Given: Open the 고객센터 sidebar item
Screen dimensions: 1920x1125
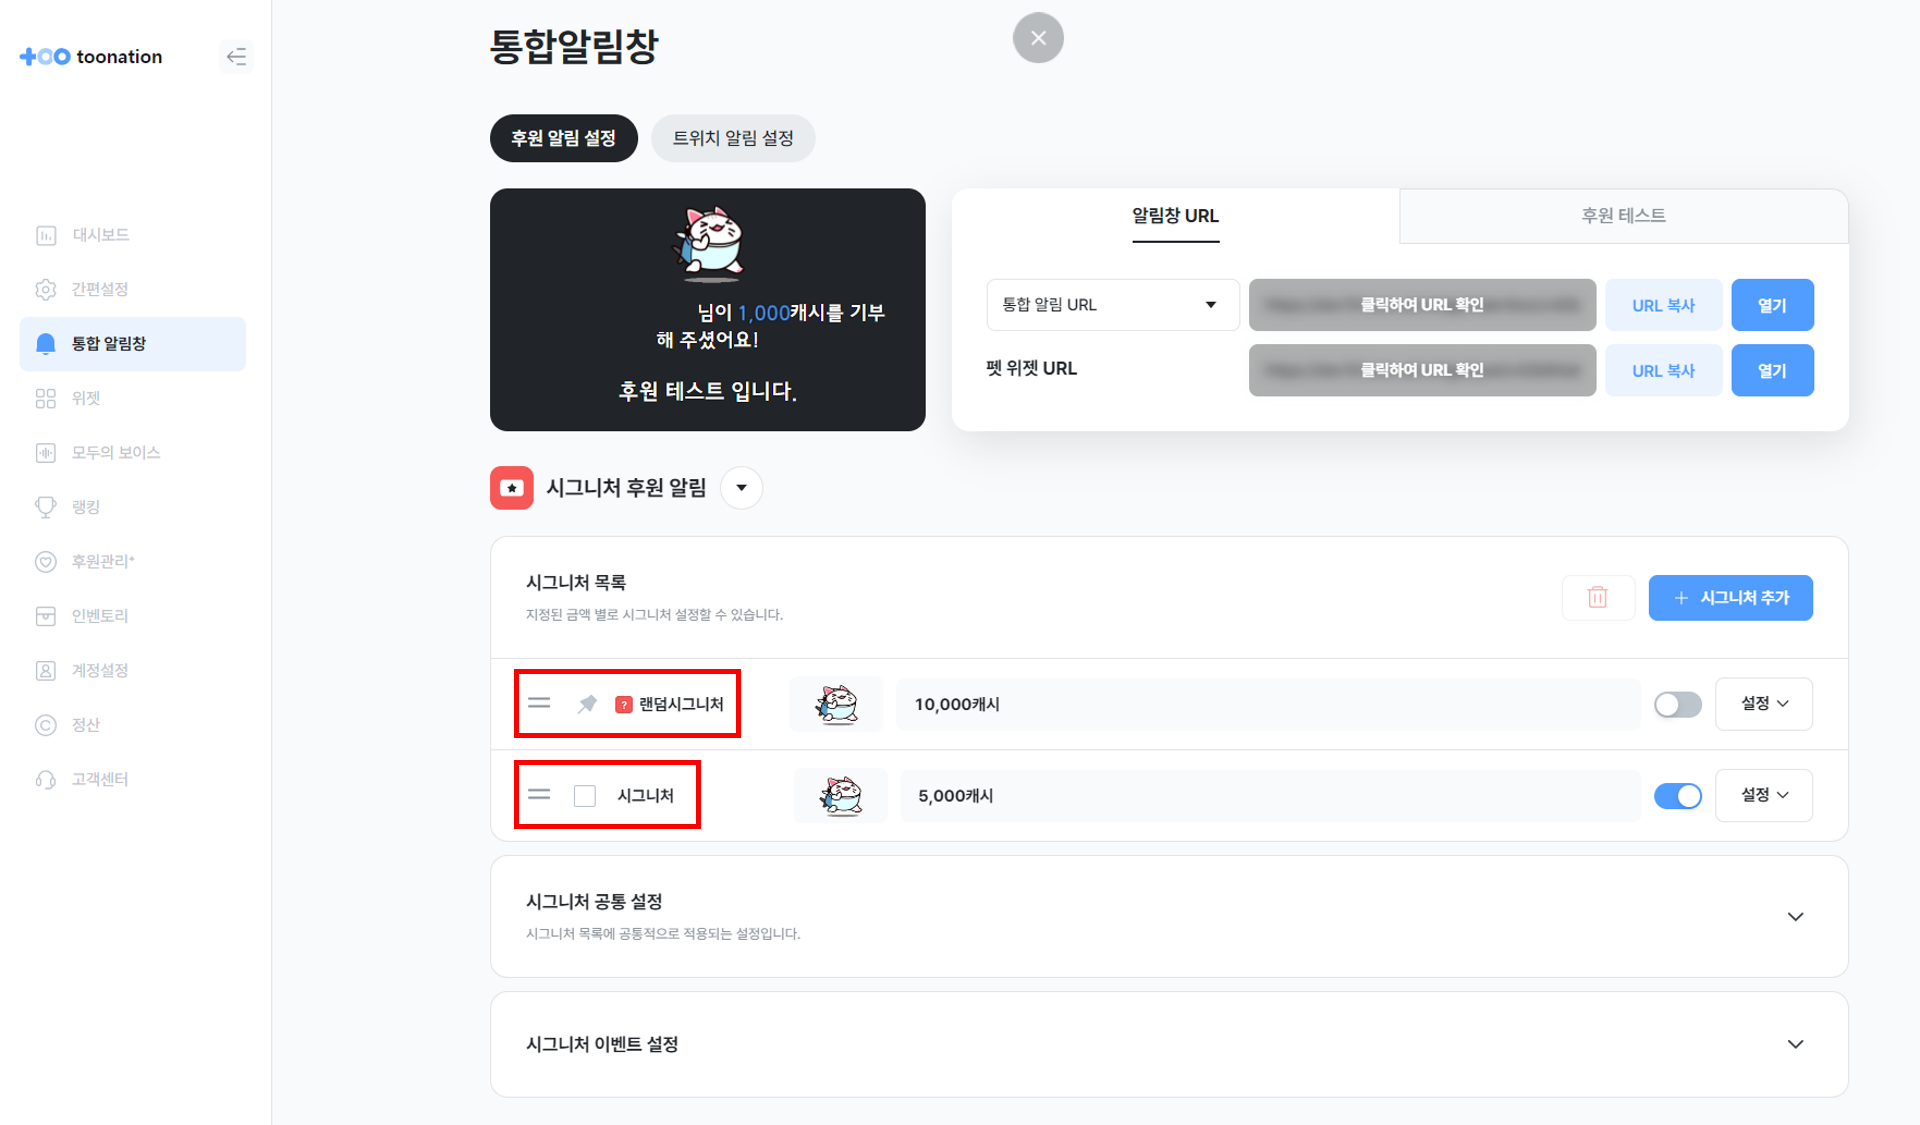Looking at the screenshot, I should point(133,779).
